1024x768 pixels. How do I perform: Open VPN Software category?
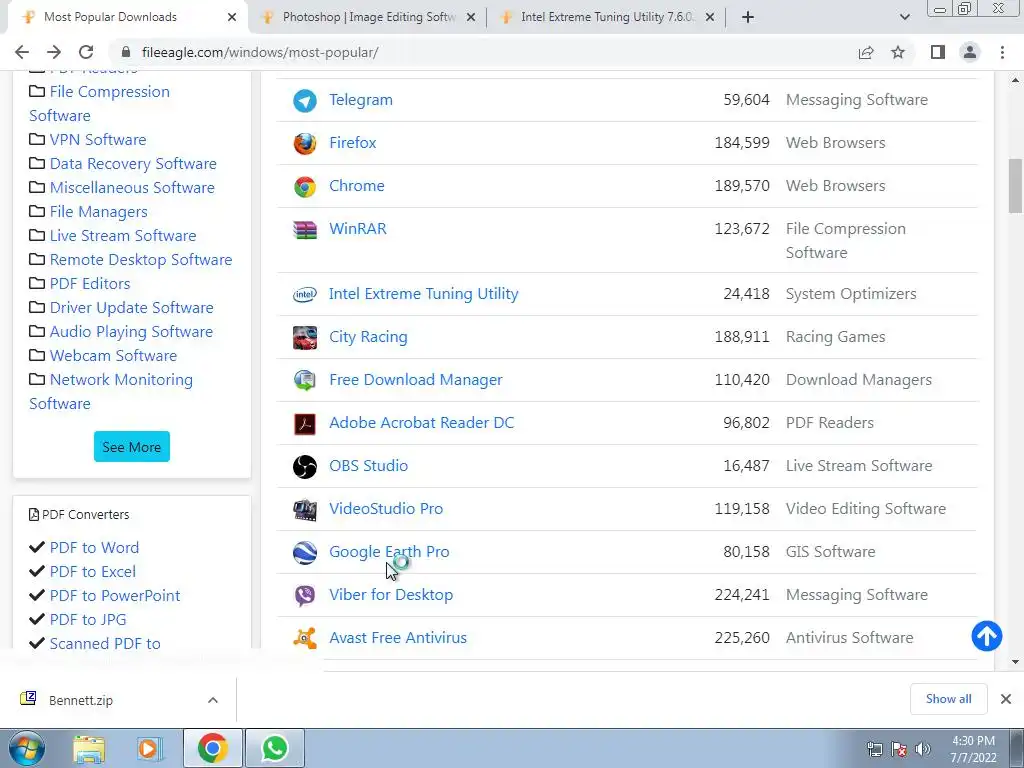point(98,140)
